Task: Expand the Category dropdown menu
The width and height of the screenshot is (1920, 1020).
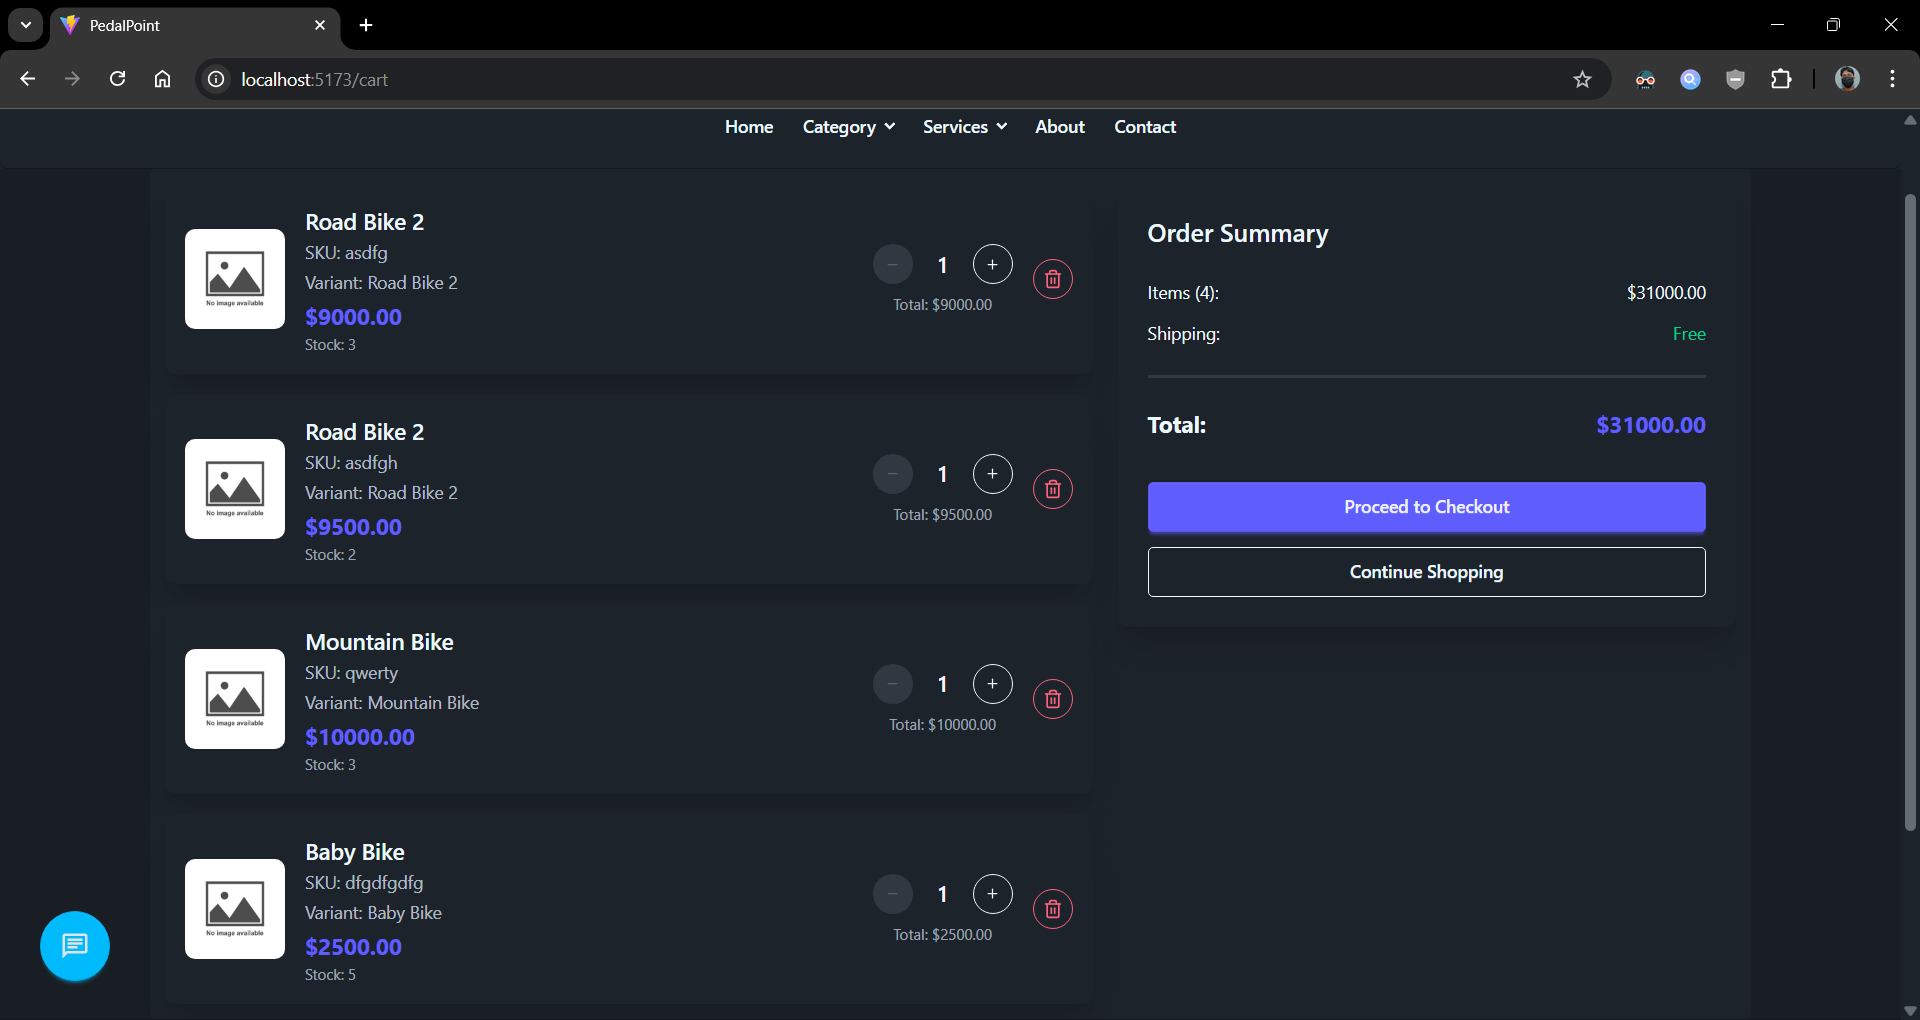Action: (848, 127)
